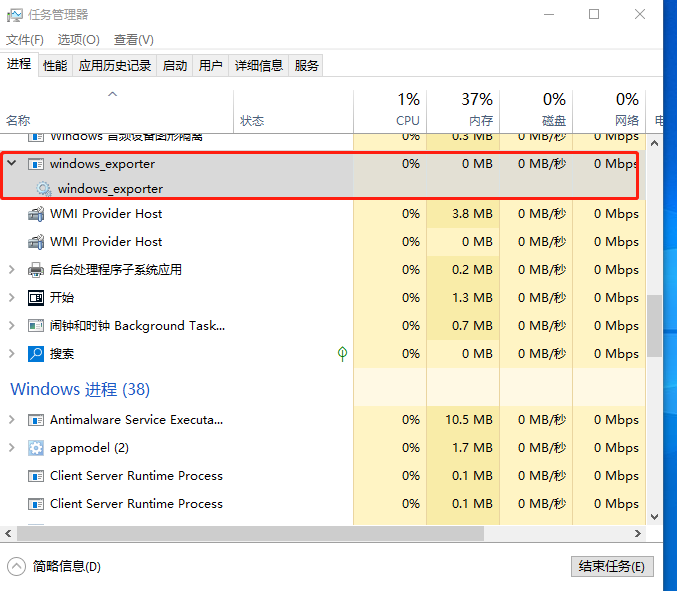The image size is (677, 591).
Task: Click the Task Manager title bar icon
Action: (x=14, y=15)
